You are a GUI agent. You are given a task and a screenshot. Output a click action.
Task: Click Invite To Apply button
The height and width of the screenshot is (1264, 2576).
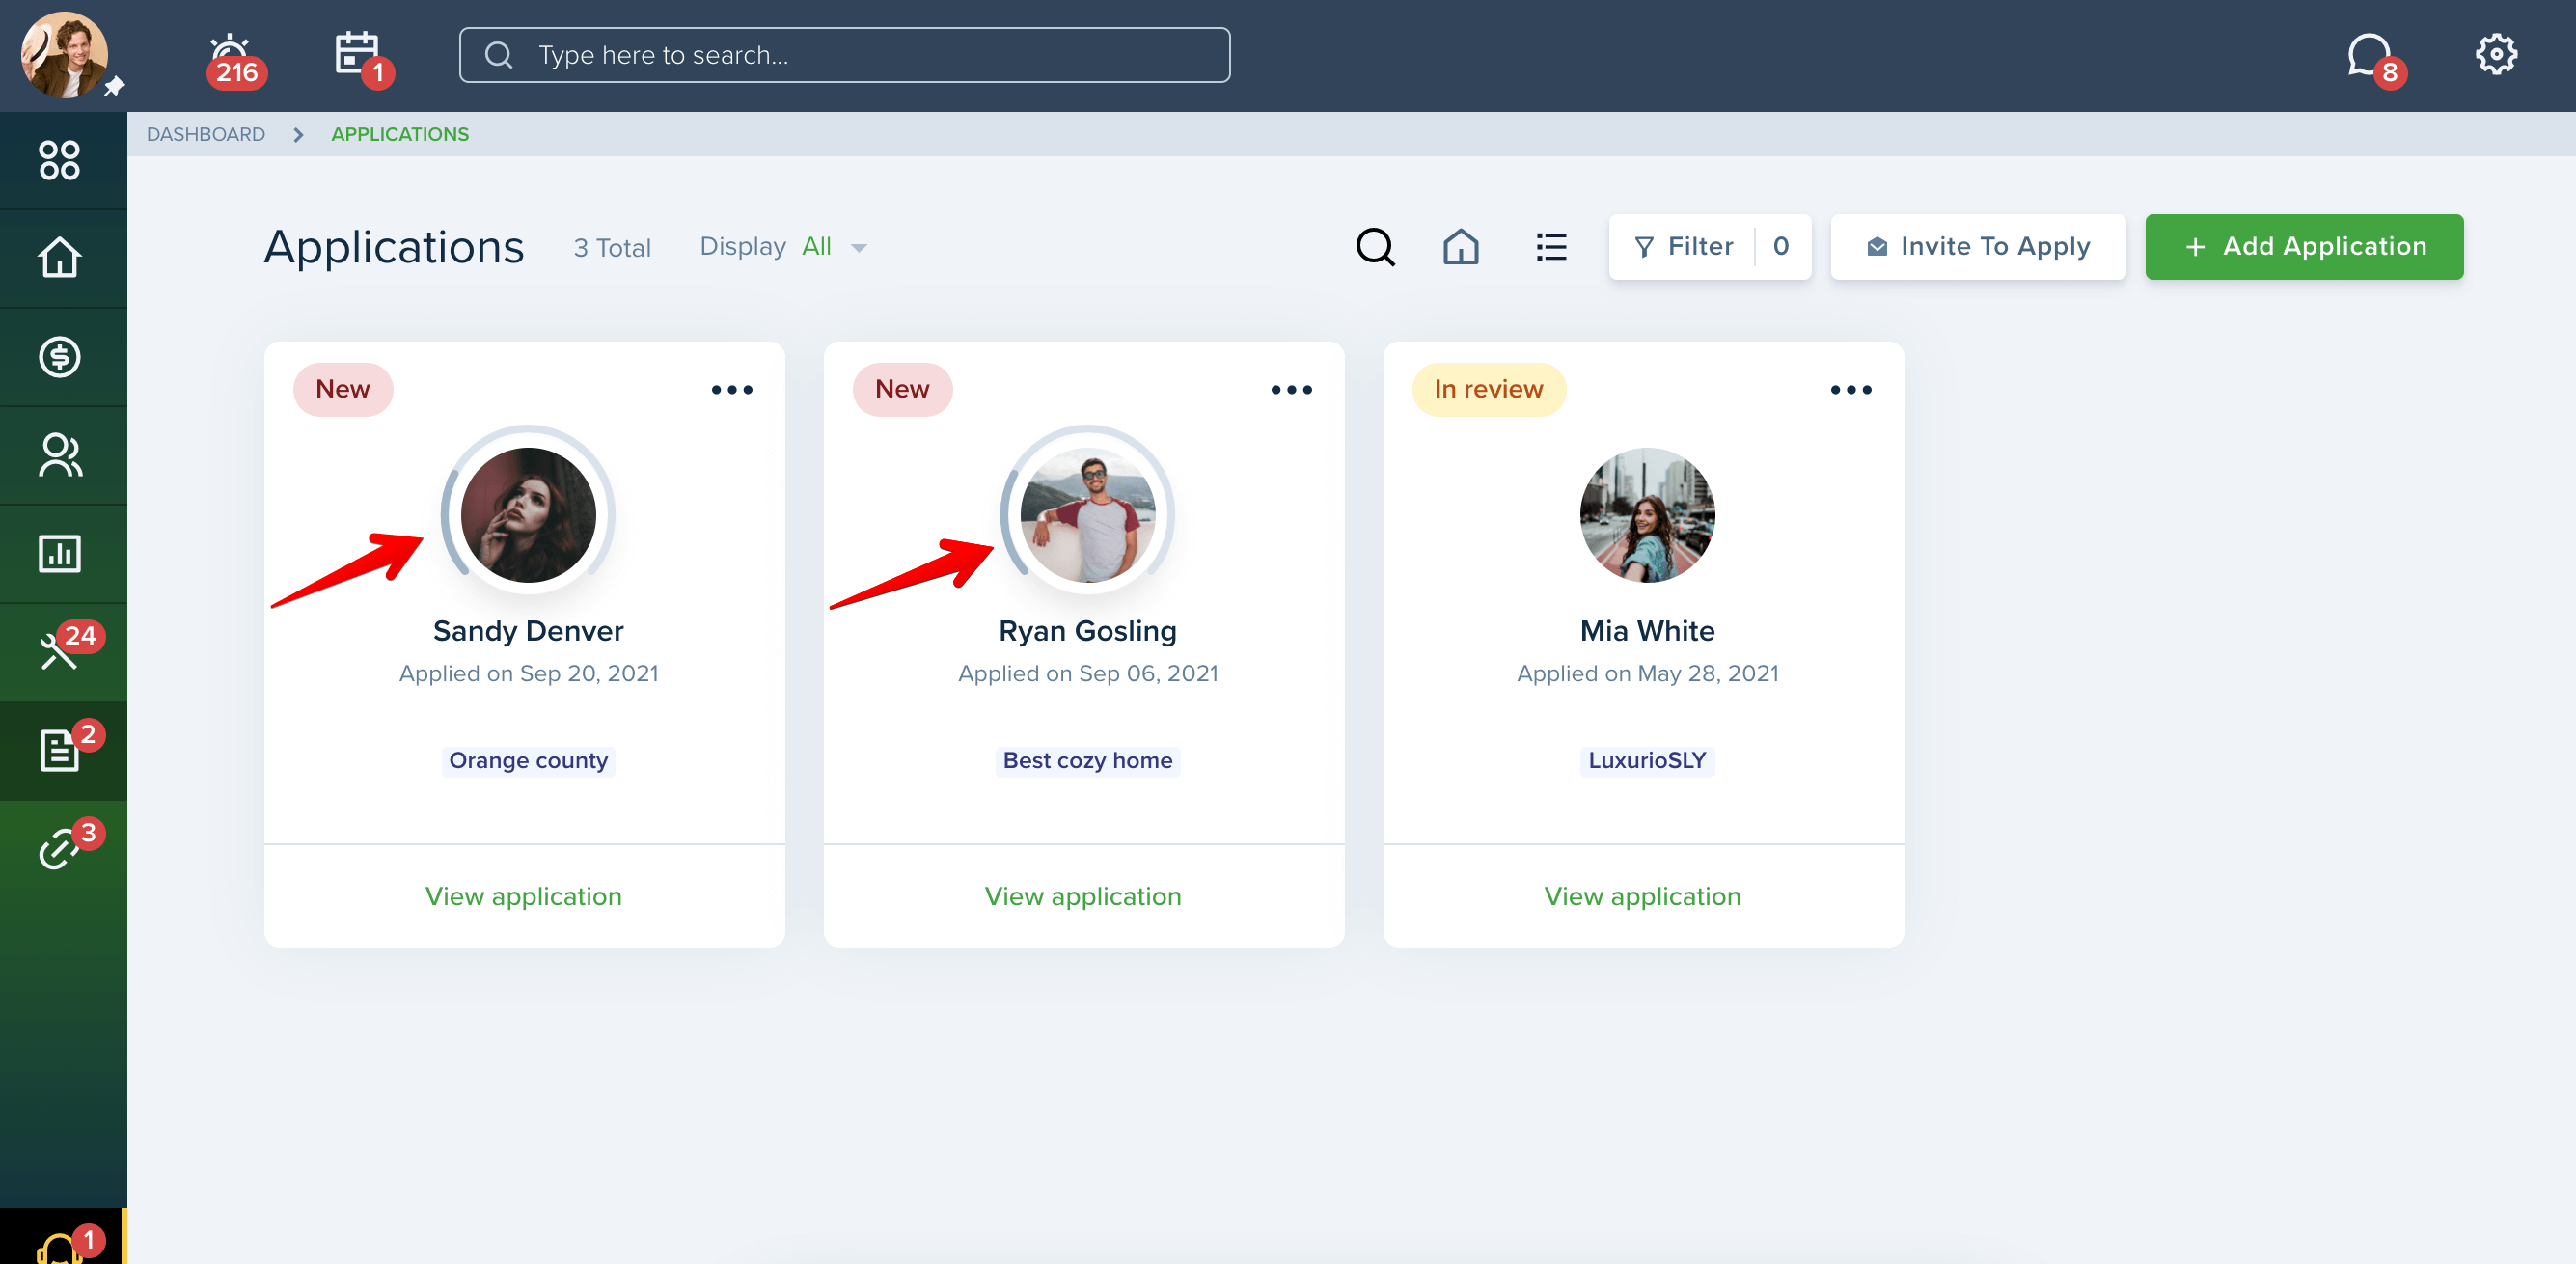pos(1978,247)
